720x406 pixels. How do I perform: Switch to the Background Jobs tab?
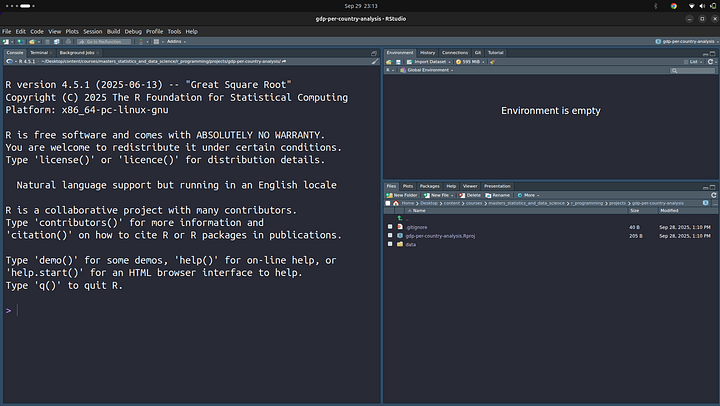(x=77, y=53)
